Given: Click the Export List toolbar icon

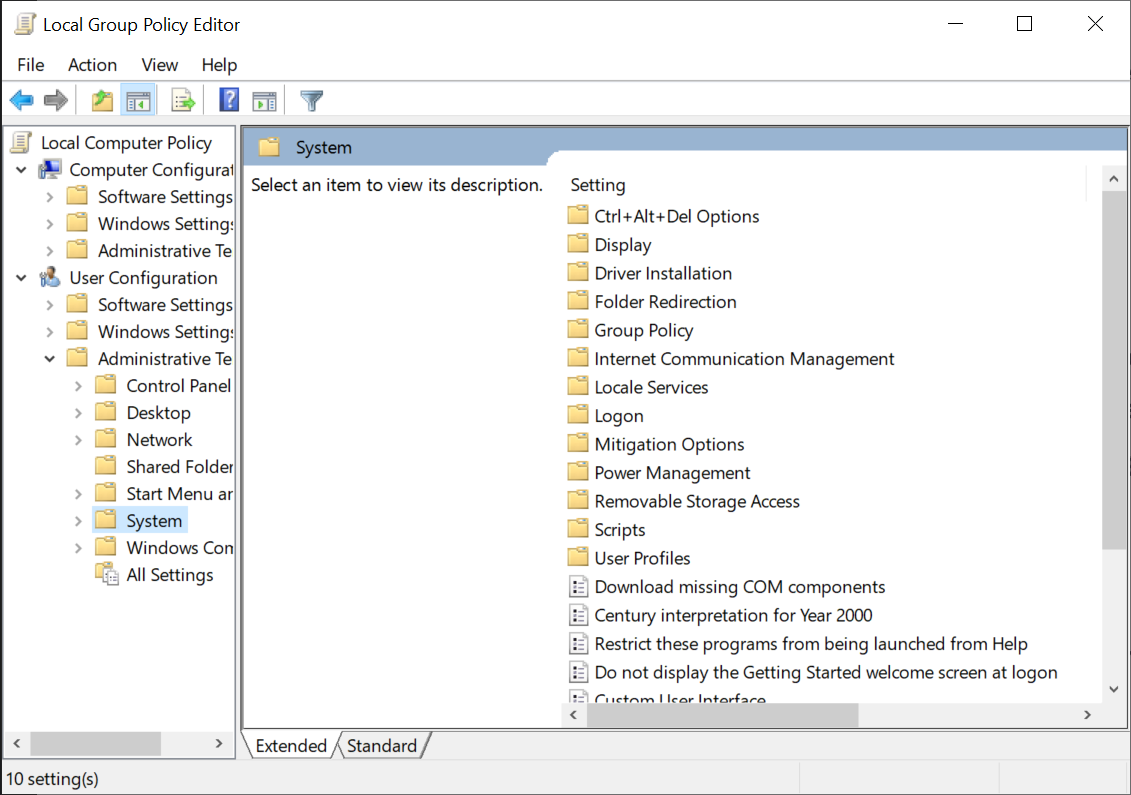Looking at the screenshot, I should [x=183, y=101].
